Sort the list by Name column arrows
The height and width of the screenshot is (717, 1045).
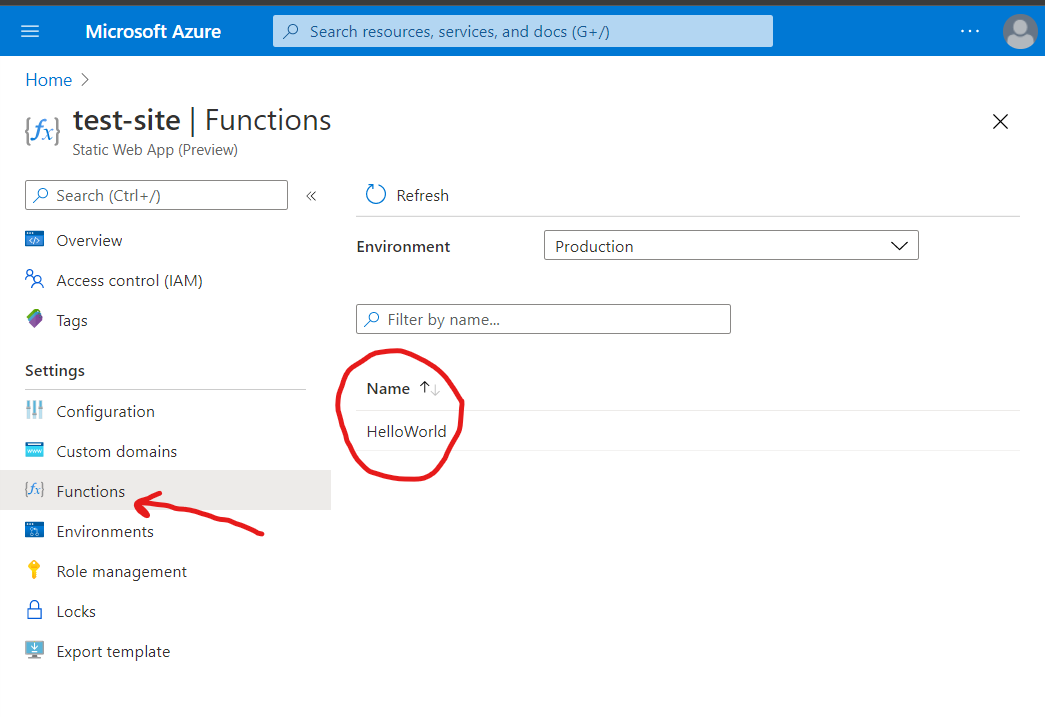430,388
